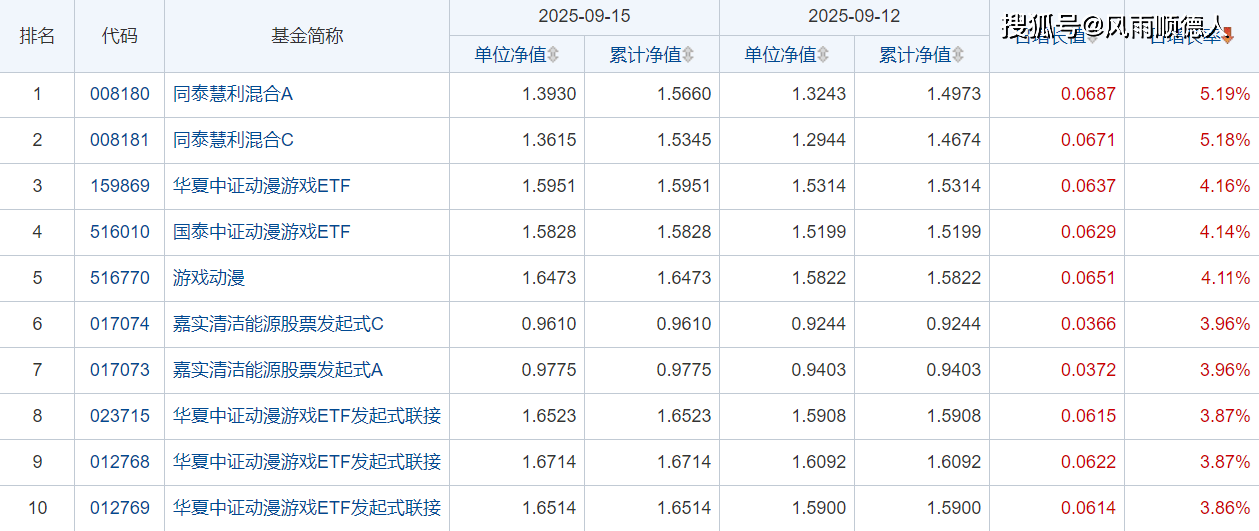Image resolution: width=1259 pixels, height=531 pixels.
Task: Sort by 2025-09-12 单位净值 arrow icon
Action: pyautogui.click(x=823, y=55)
